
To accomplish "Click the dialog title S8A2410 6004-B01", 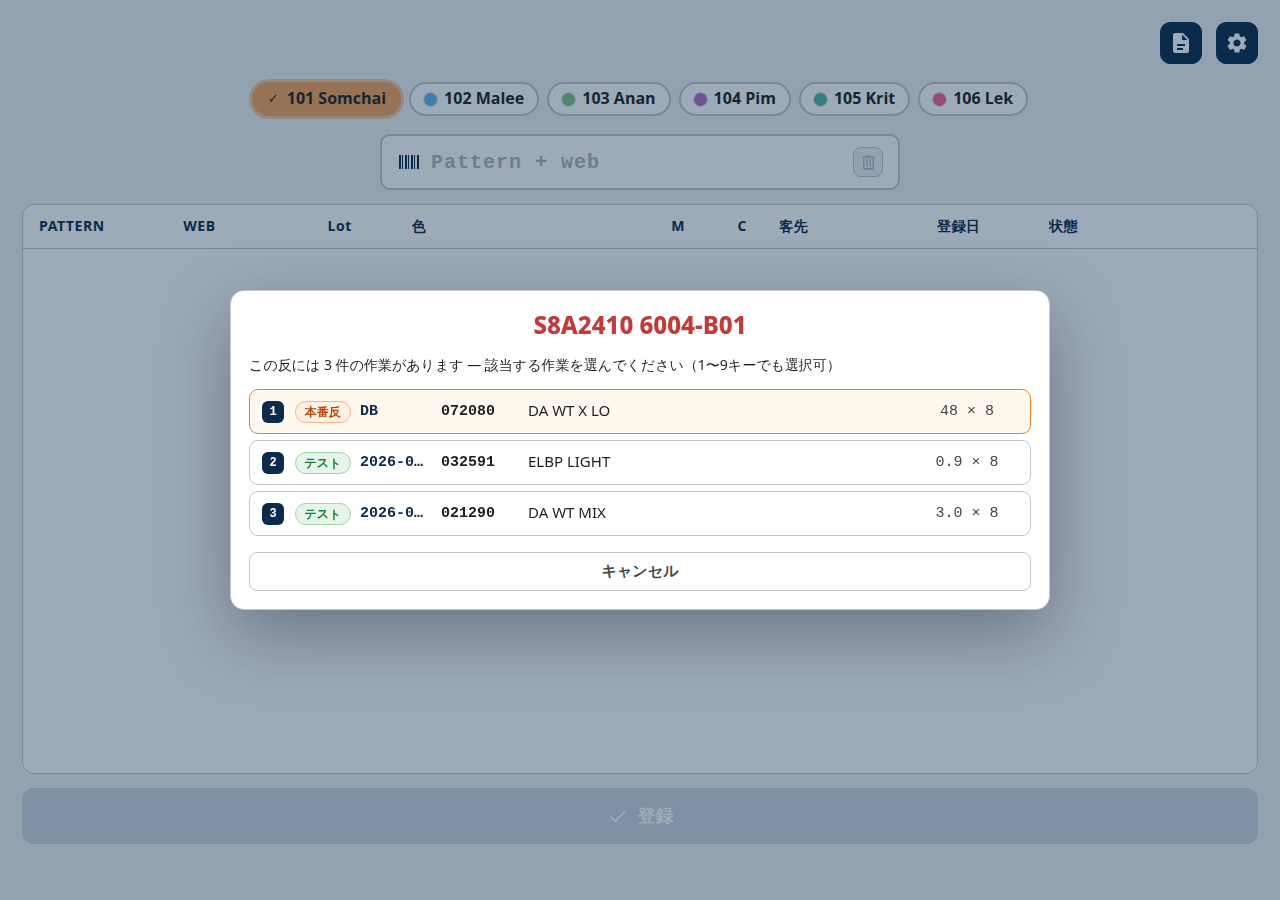I will [640, 325].
